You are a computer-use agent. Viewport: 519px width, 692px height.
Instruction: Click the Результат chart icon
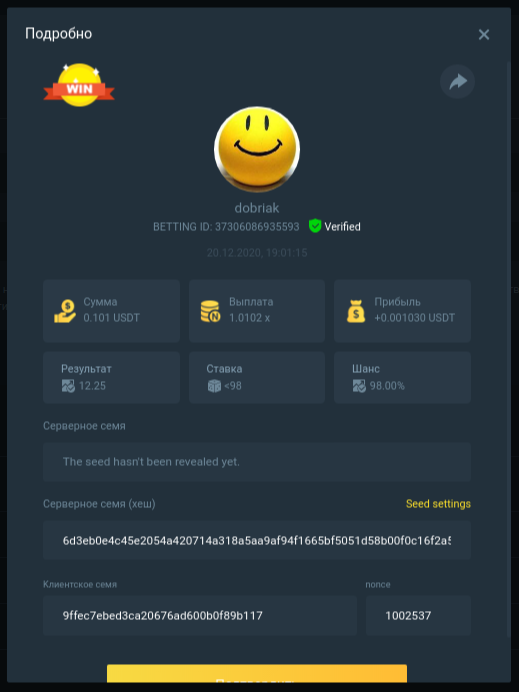click(68, 386)
